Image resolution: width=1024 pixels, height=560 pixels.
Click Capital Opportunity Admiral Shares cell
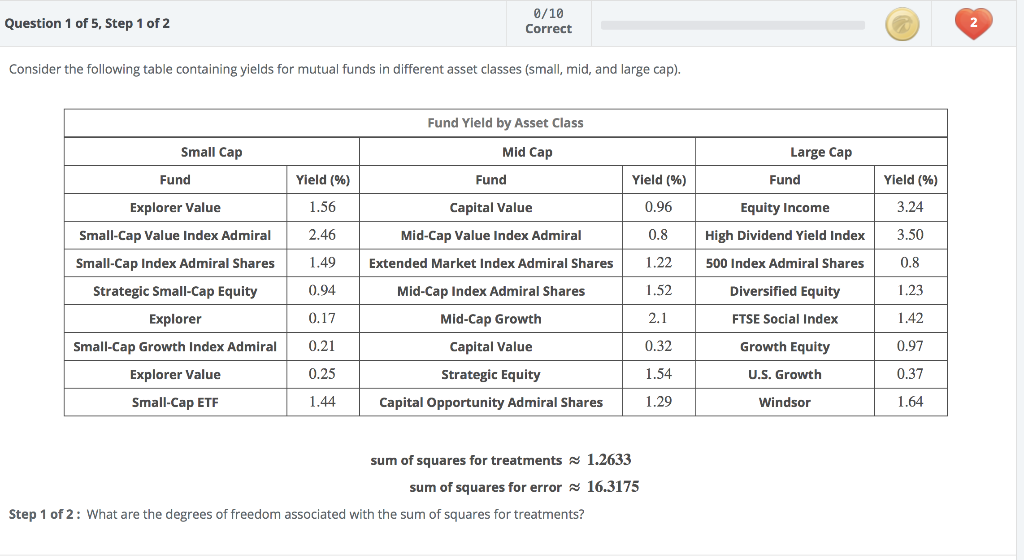[490, 402]
